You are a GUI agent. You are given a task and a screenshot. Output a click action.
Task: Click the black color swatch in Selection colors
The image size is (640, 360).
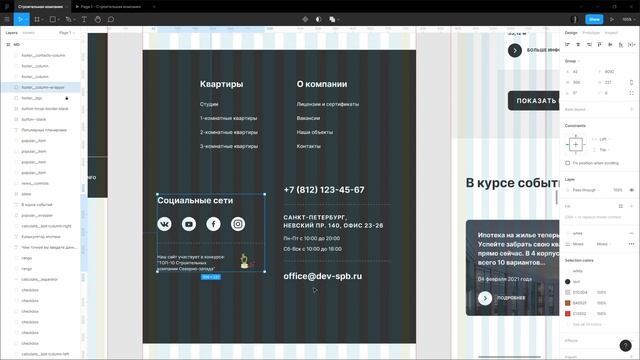pos(567,282)
